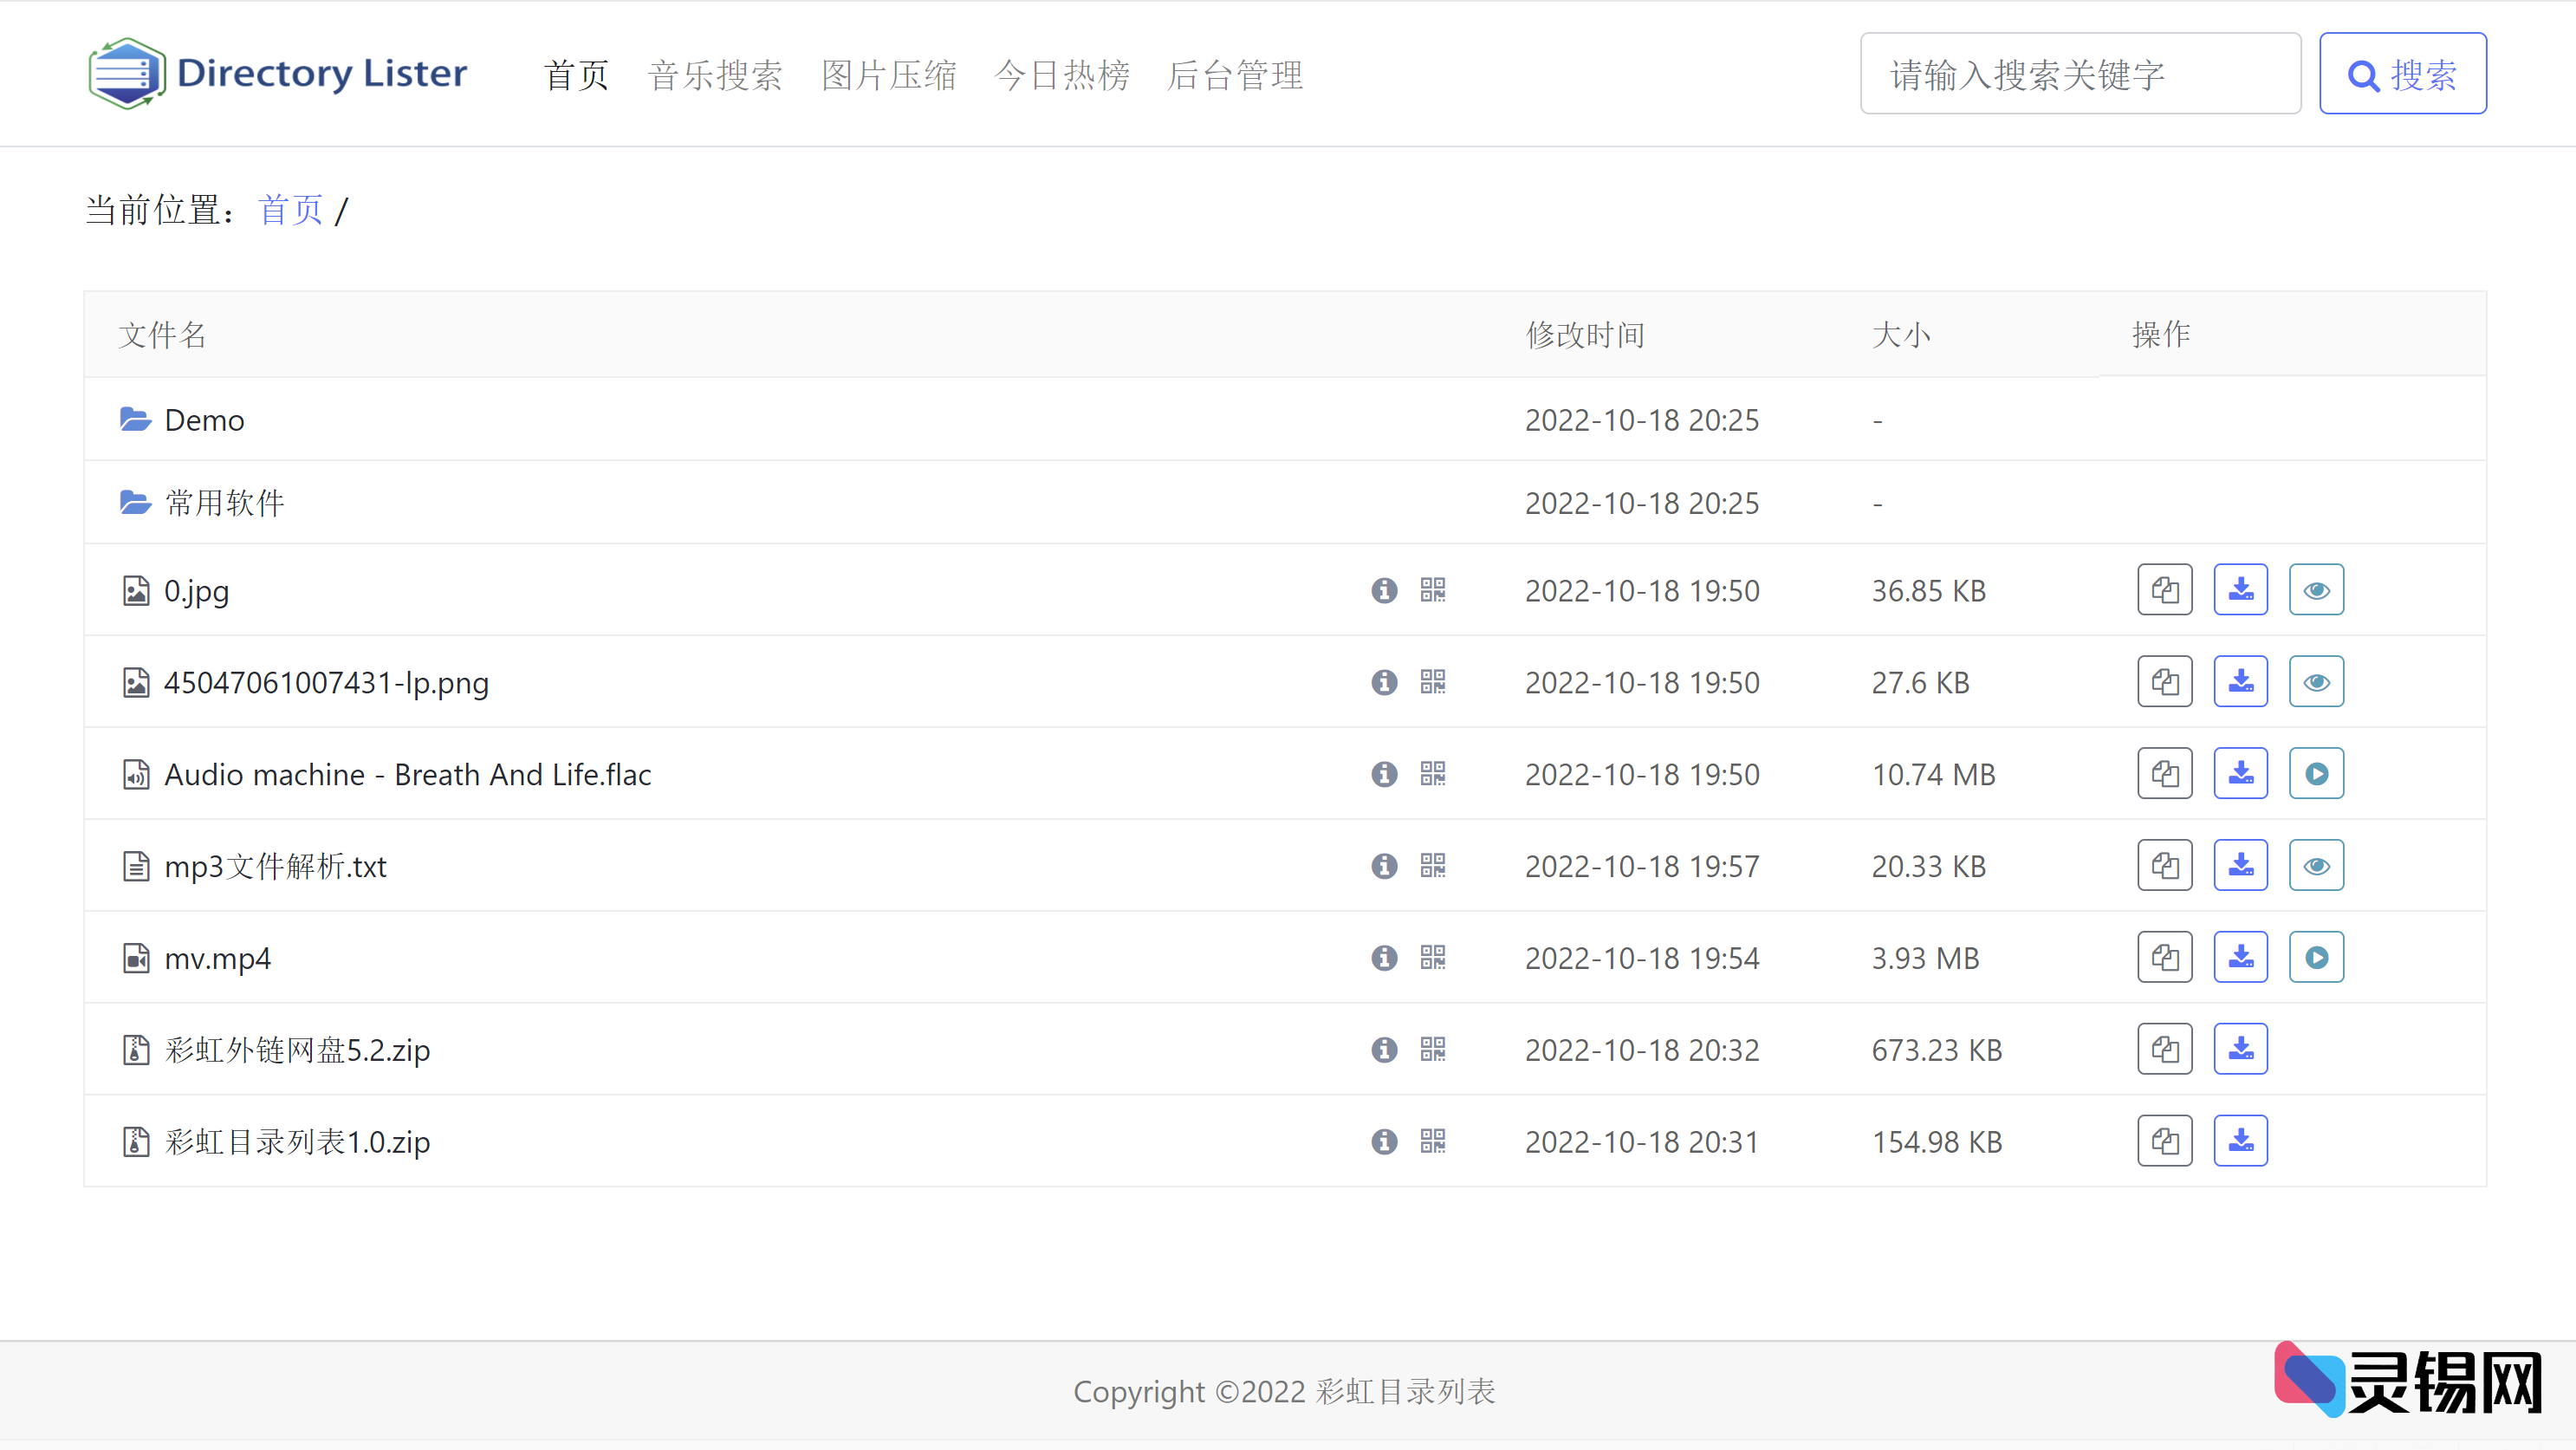Open the 常用软件 folder

coord(224,503)
